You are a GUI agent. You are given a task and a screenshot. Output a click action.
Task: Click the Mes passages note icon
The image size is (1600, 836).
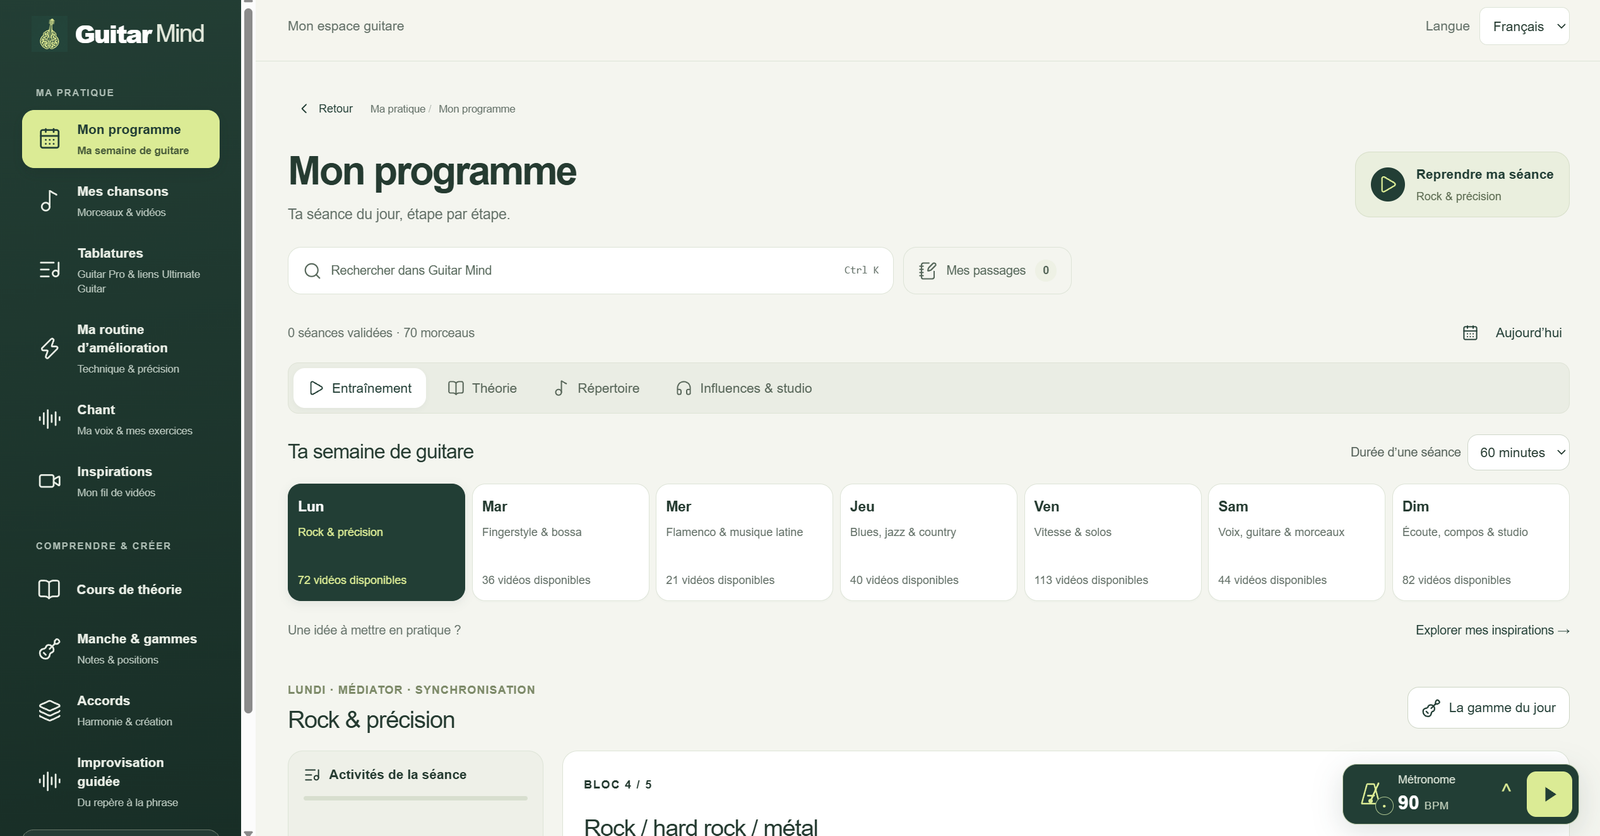928,271
